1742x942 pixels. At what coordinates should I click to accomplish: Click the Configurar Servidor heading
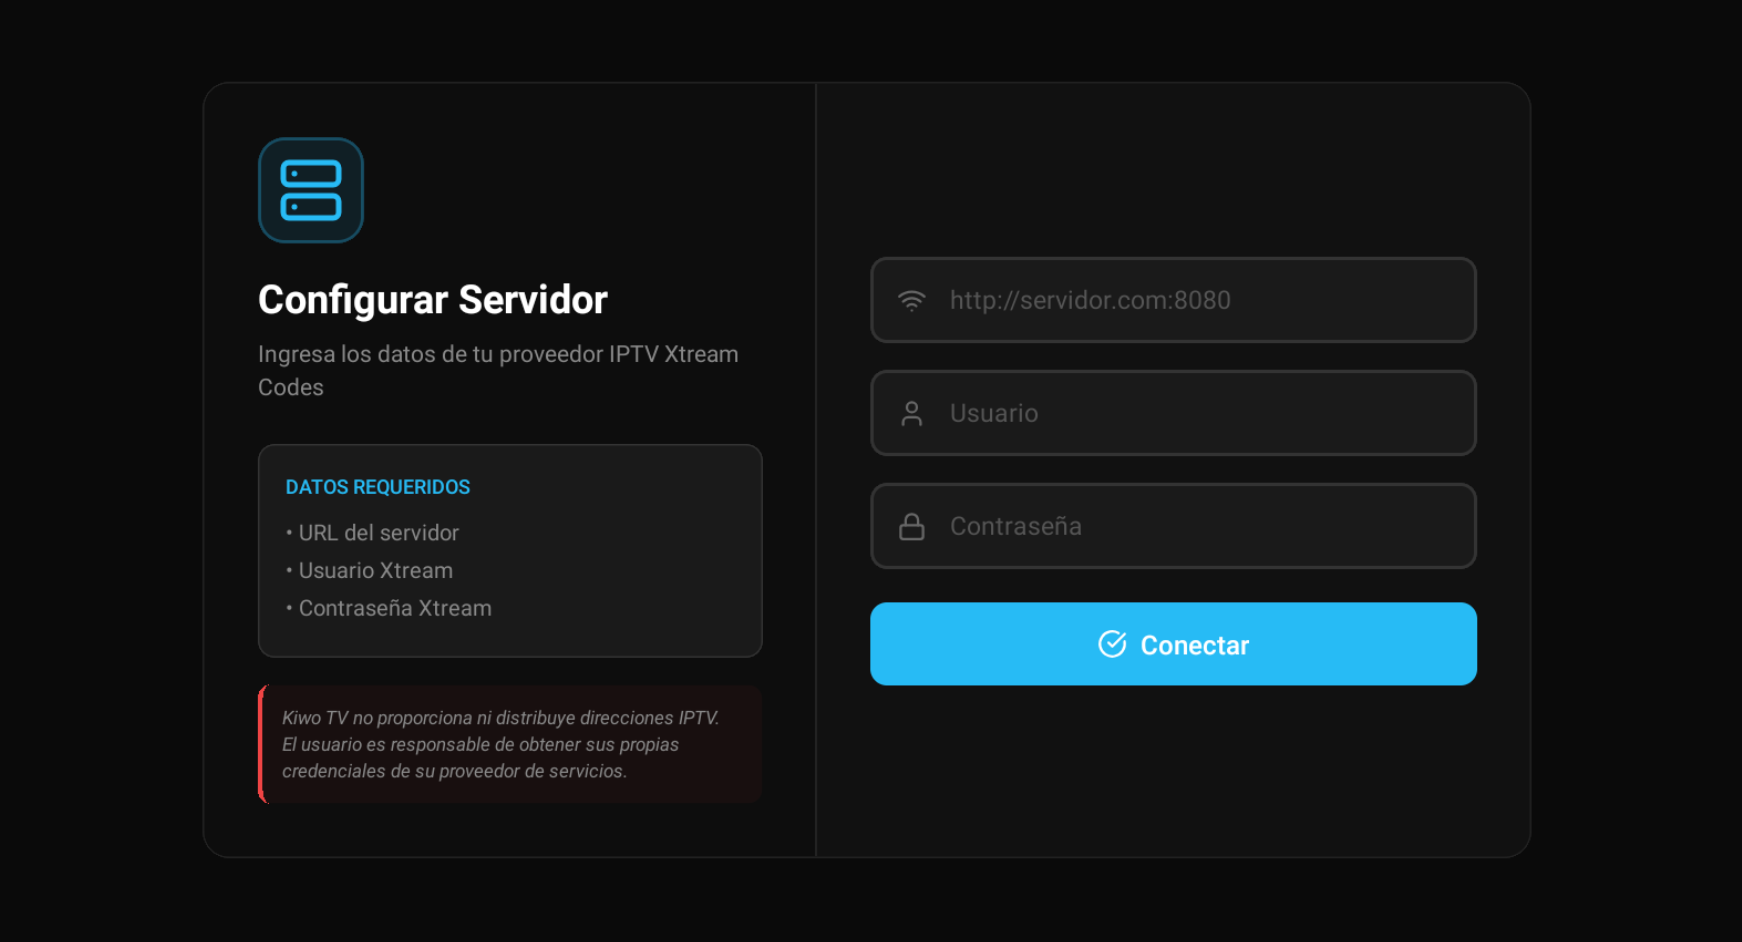pos(432,299)
